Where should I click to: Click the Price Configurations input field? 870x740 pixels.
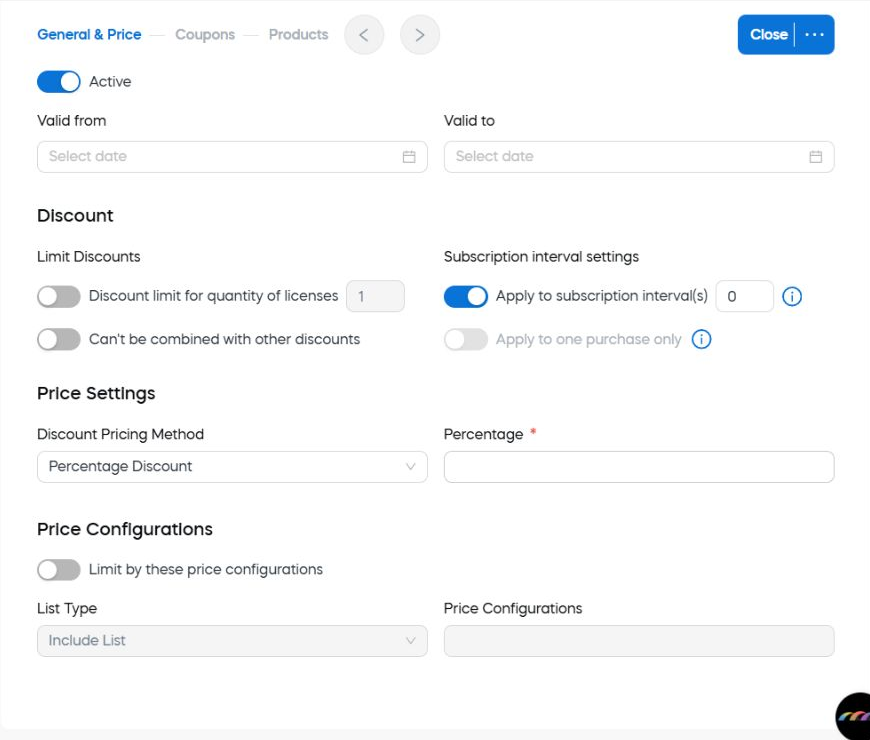pyautogui.click(x=639, y=641)
